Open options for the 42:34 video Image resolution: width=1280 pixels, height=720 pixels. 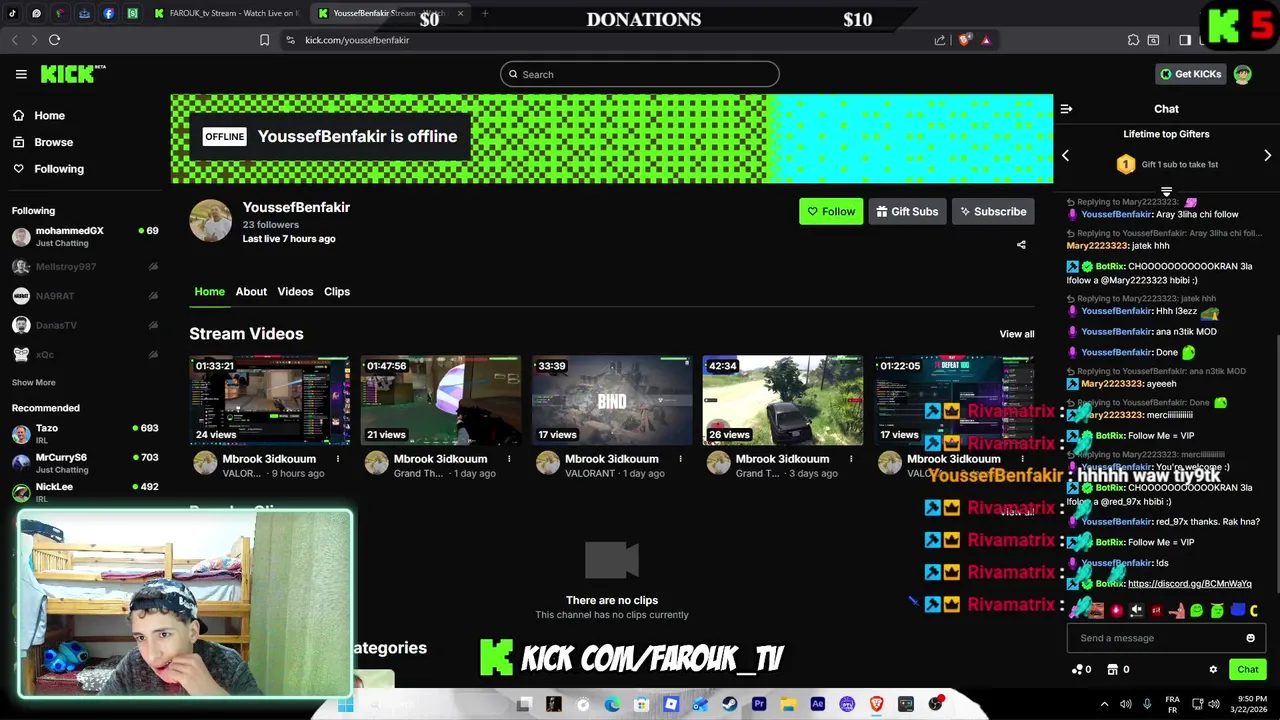pyautogui.click(x=851, y=459)
